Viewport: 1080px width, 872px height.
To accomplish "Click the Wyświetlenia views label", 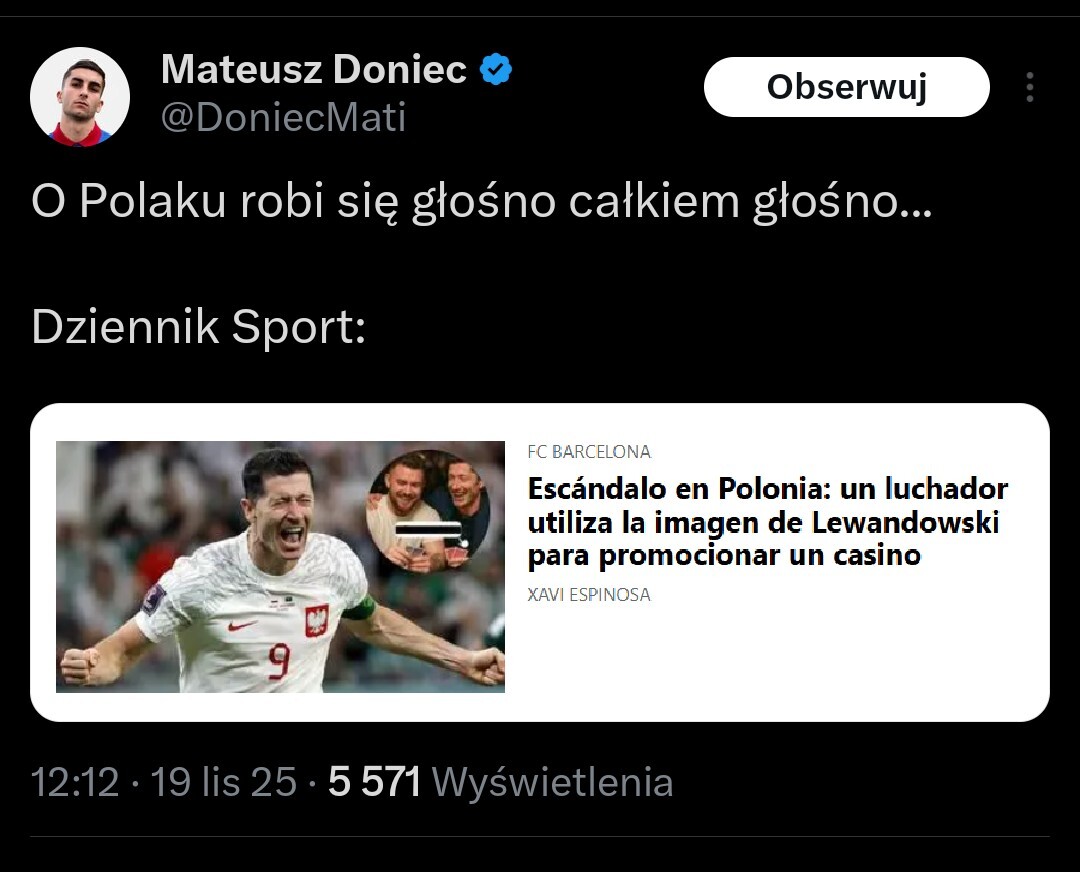I will click(x=553, y=782).
